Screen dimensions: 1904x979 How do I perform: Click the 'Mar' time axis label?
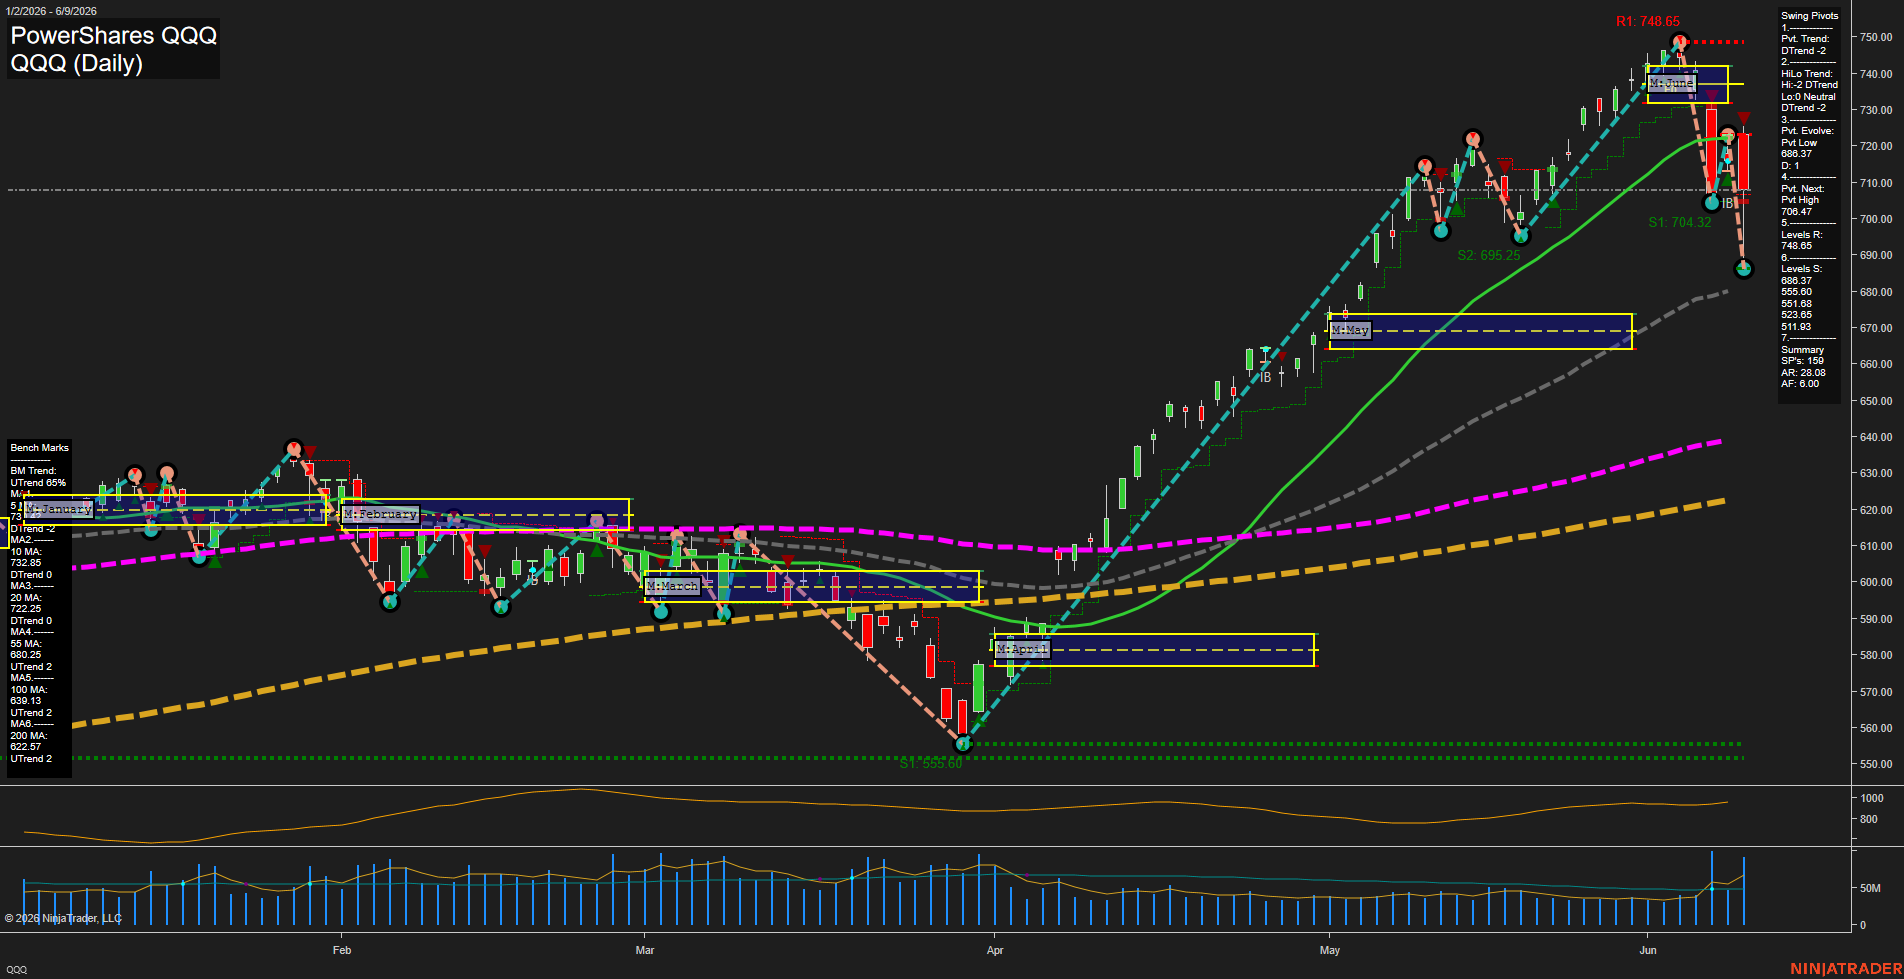(x=645, y=950)
